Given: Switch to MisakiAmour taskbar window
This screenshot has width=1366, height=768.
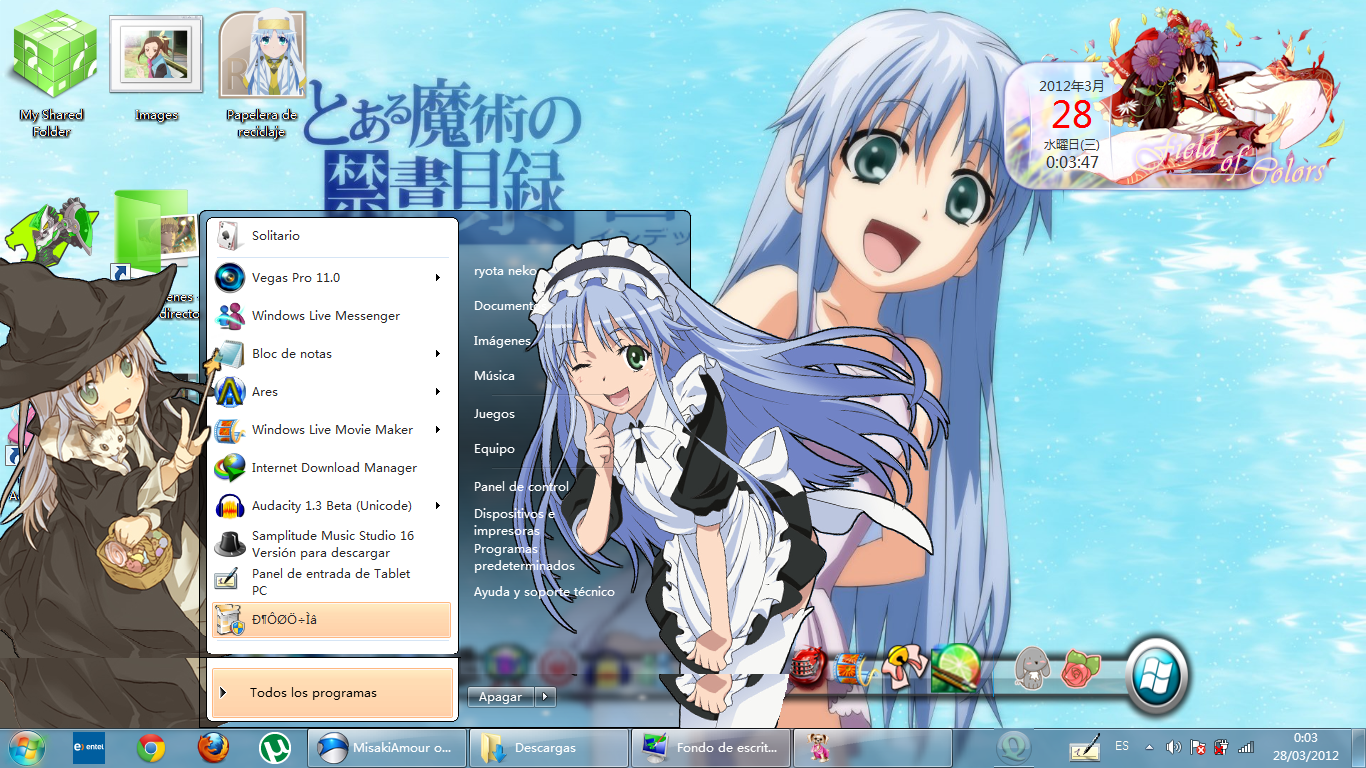Looking at the screenshot, I should coord(387,747).
